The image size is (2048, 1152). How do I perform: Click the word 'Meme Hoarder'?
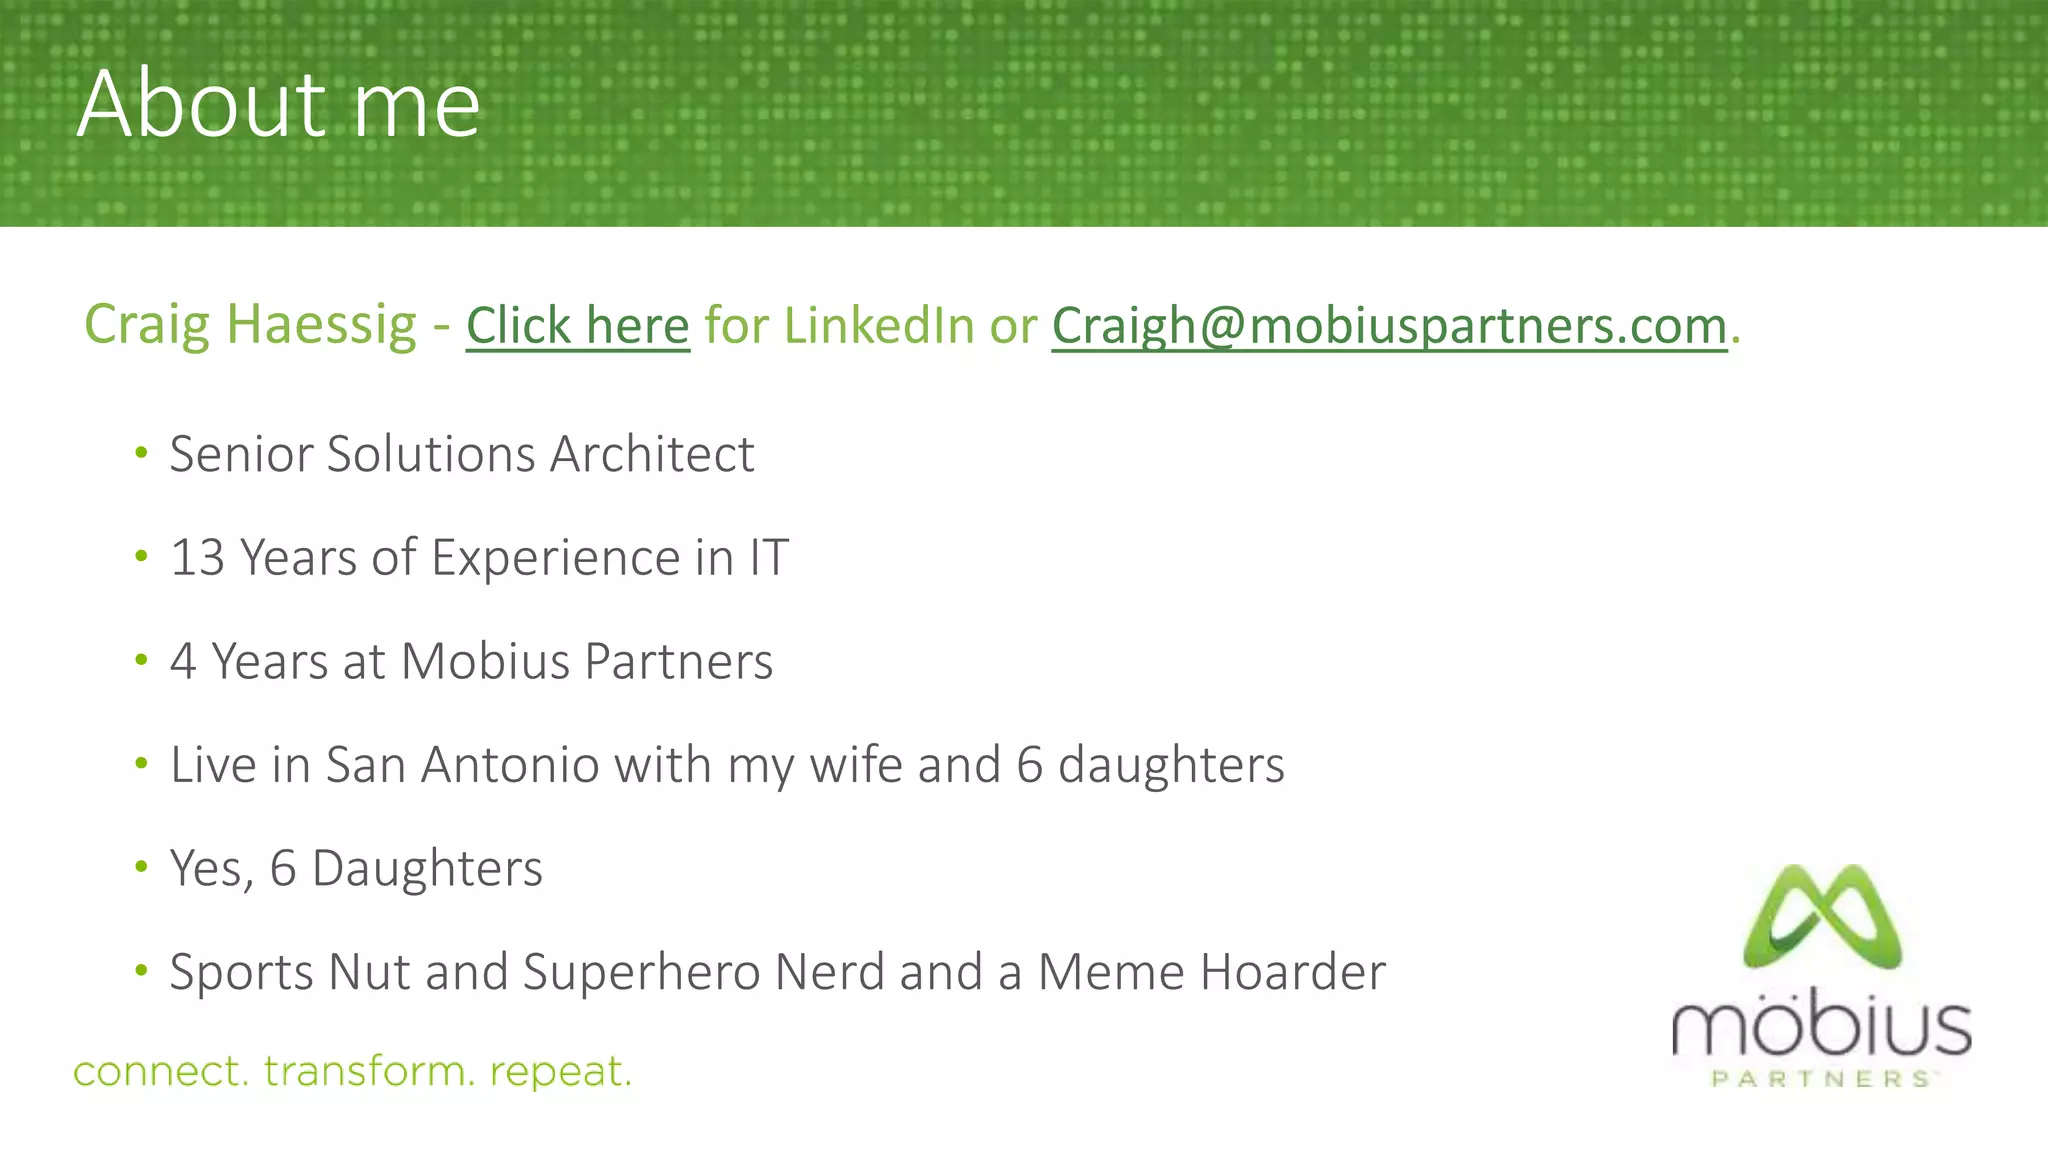(1212, 971)
